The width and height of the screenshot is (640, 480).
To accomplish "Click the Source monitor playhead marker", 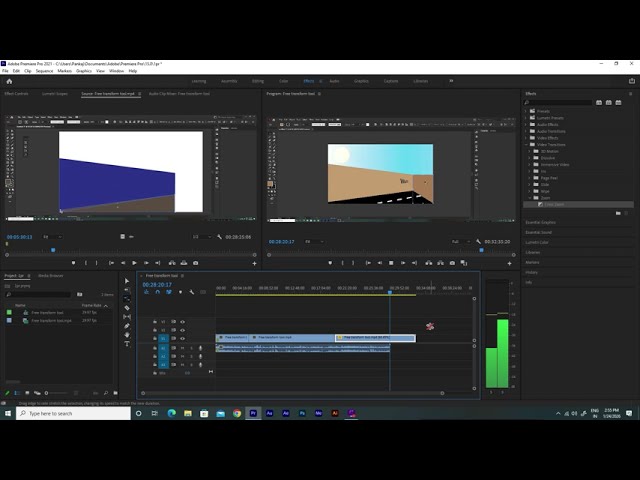I will tap(53, 250).
